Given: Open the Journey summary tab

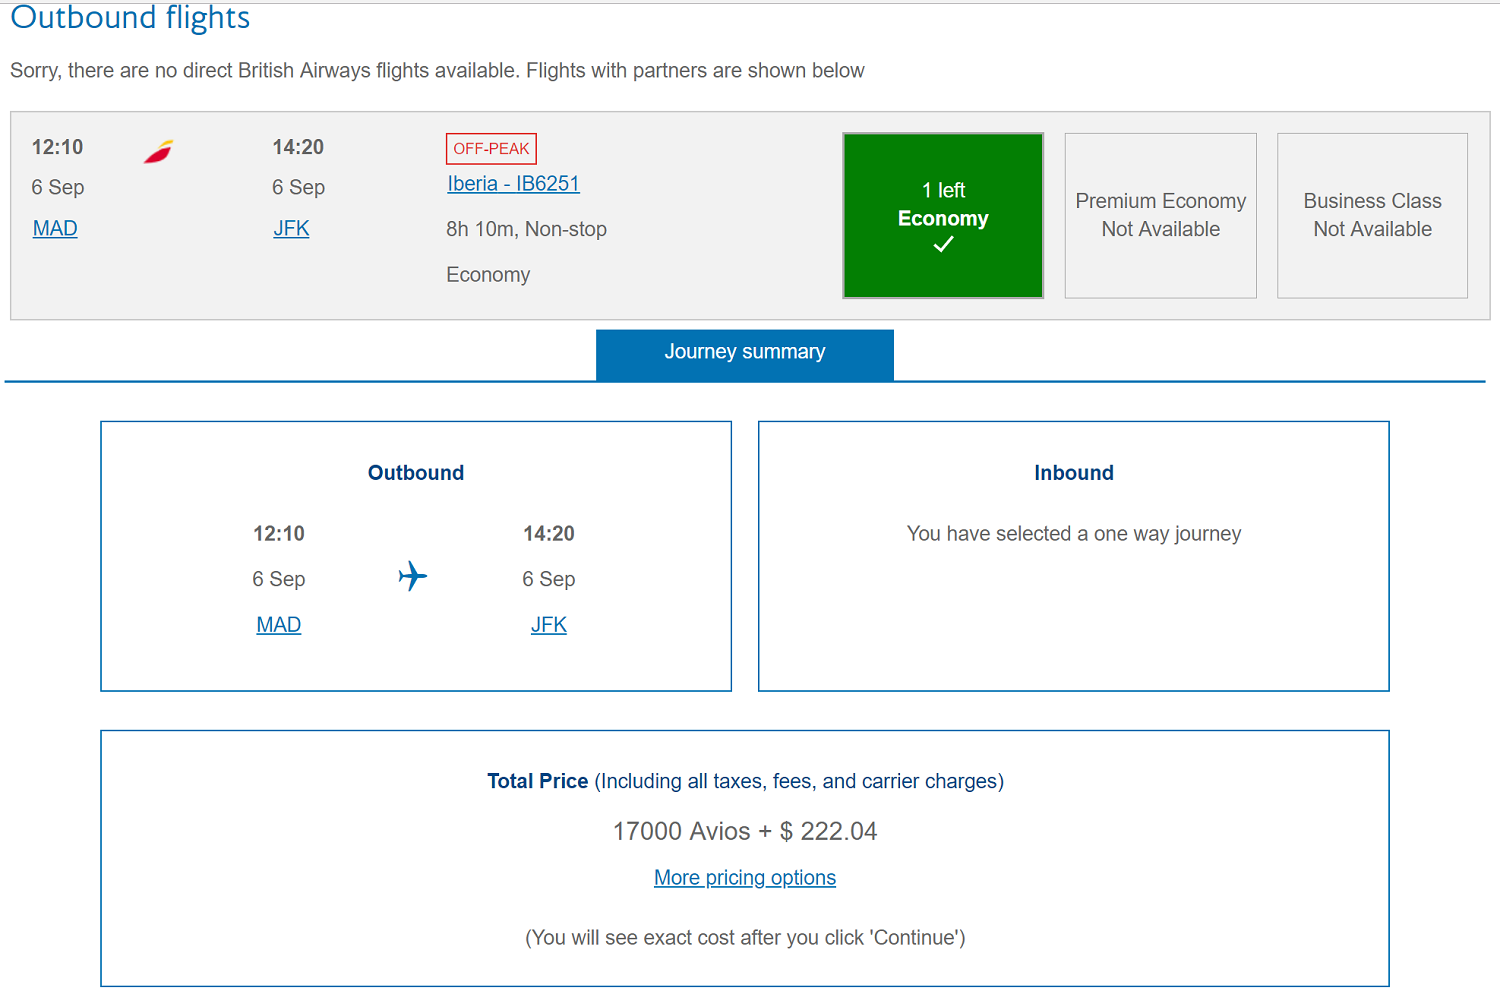Looking at the screenshot, I should pos(745,353).
